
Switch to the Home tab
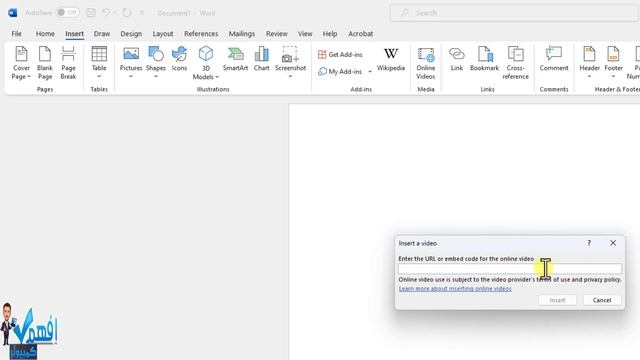pos(45,34)
